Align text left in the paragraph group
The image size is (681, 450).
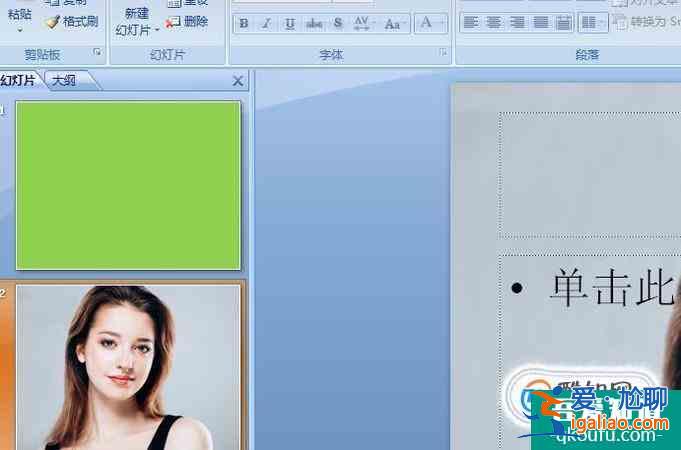point(470,23)
